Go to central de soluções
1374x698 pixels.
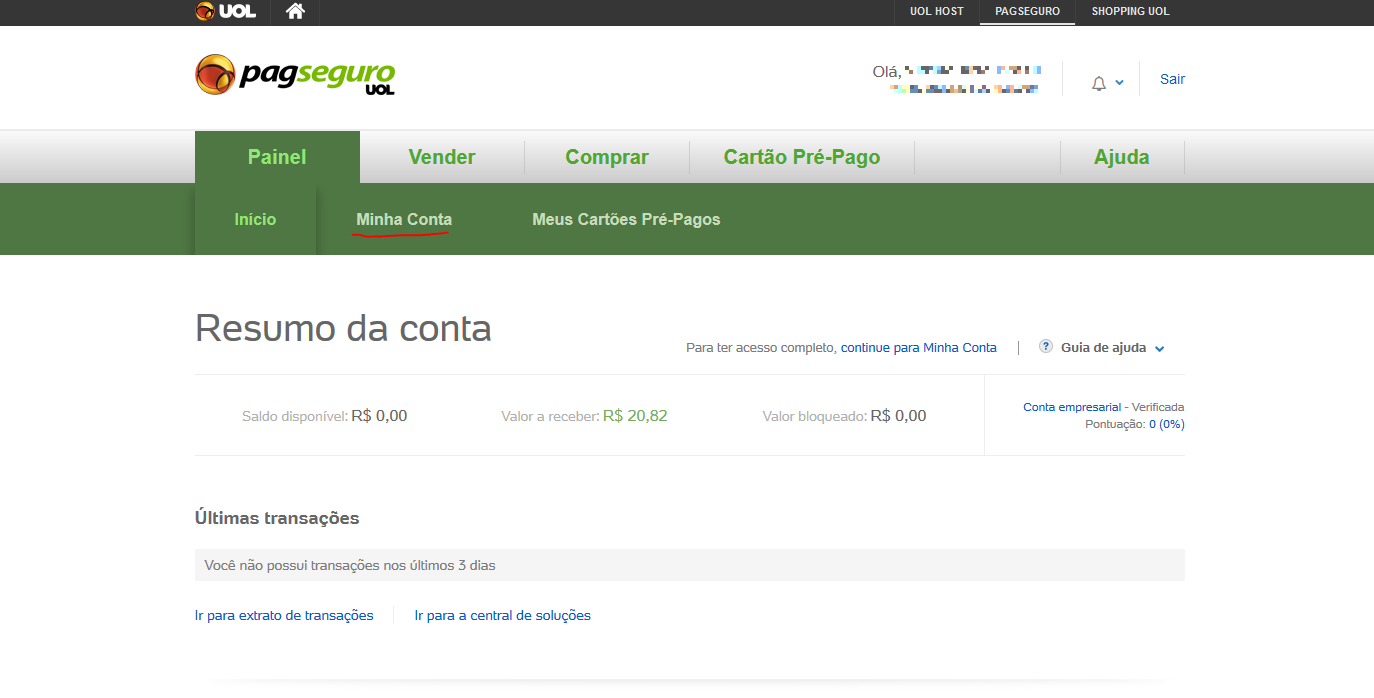pyautogui.click(x=503, y=615)
